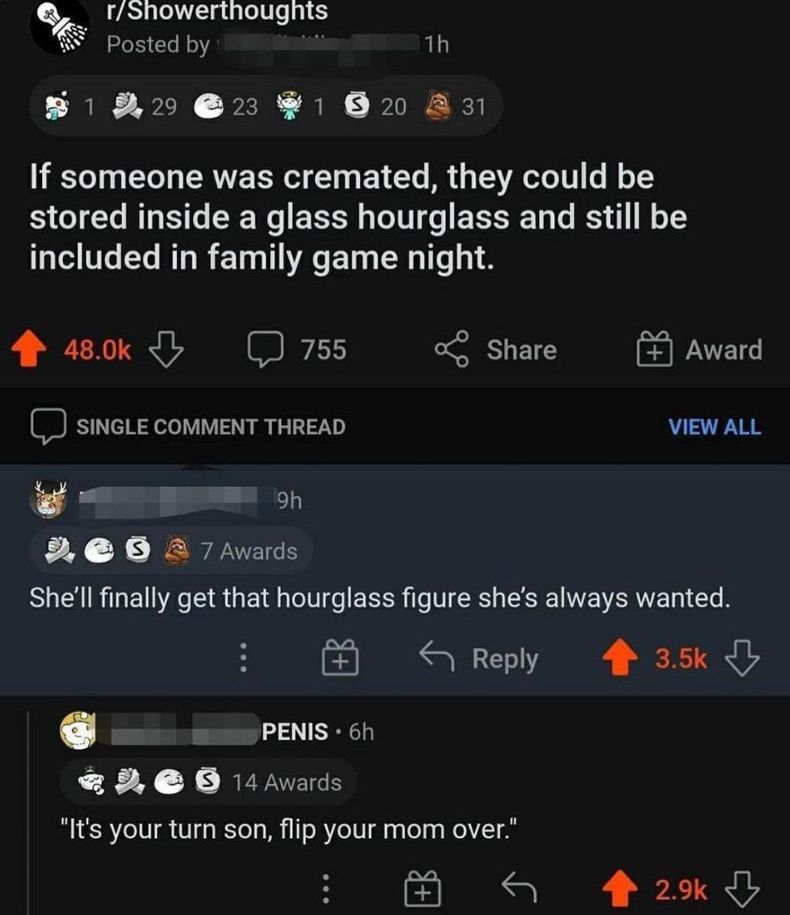Upvote the Showerthoughts post
Screen dimensions: 790x915
(29, 350)
